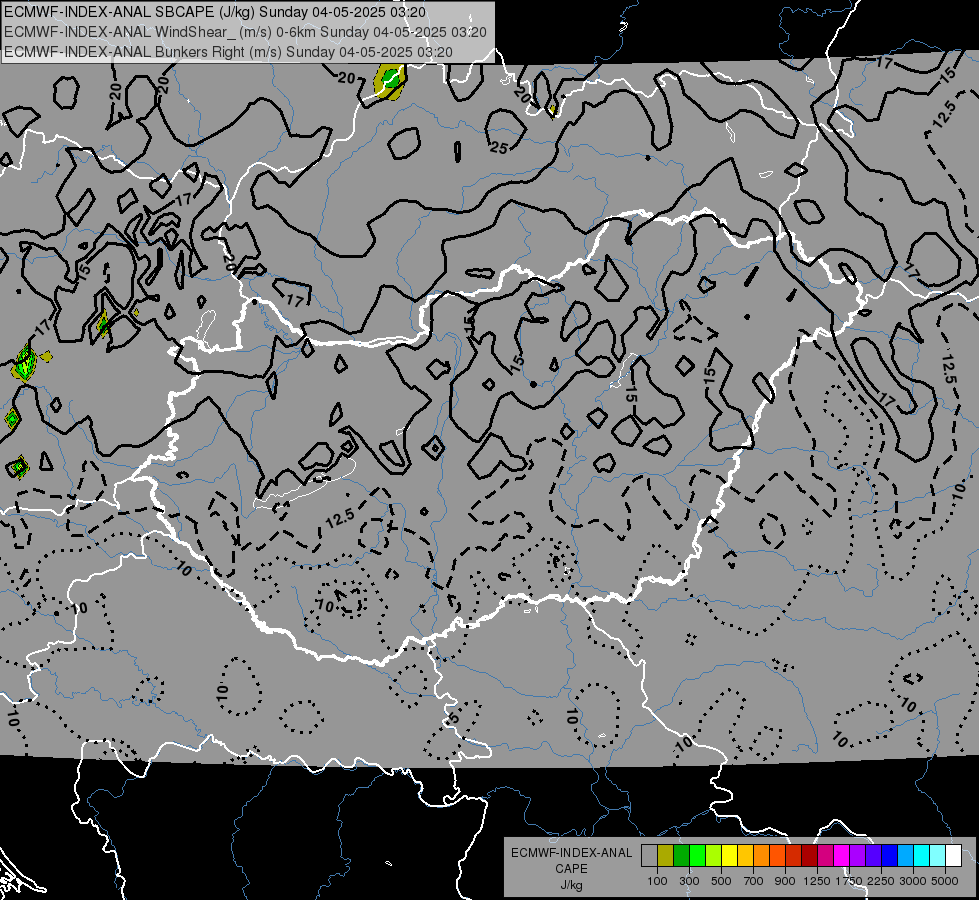Click the 100 legend tick label
Image resolution: width=979 pixels, height=900 pixels.
click(x=657, y=881)
